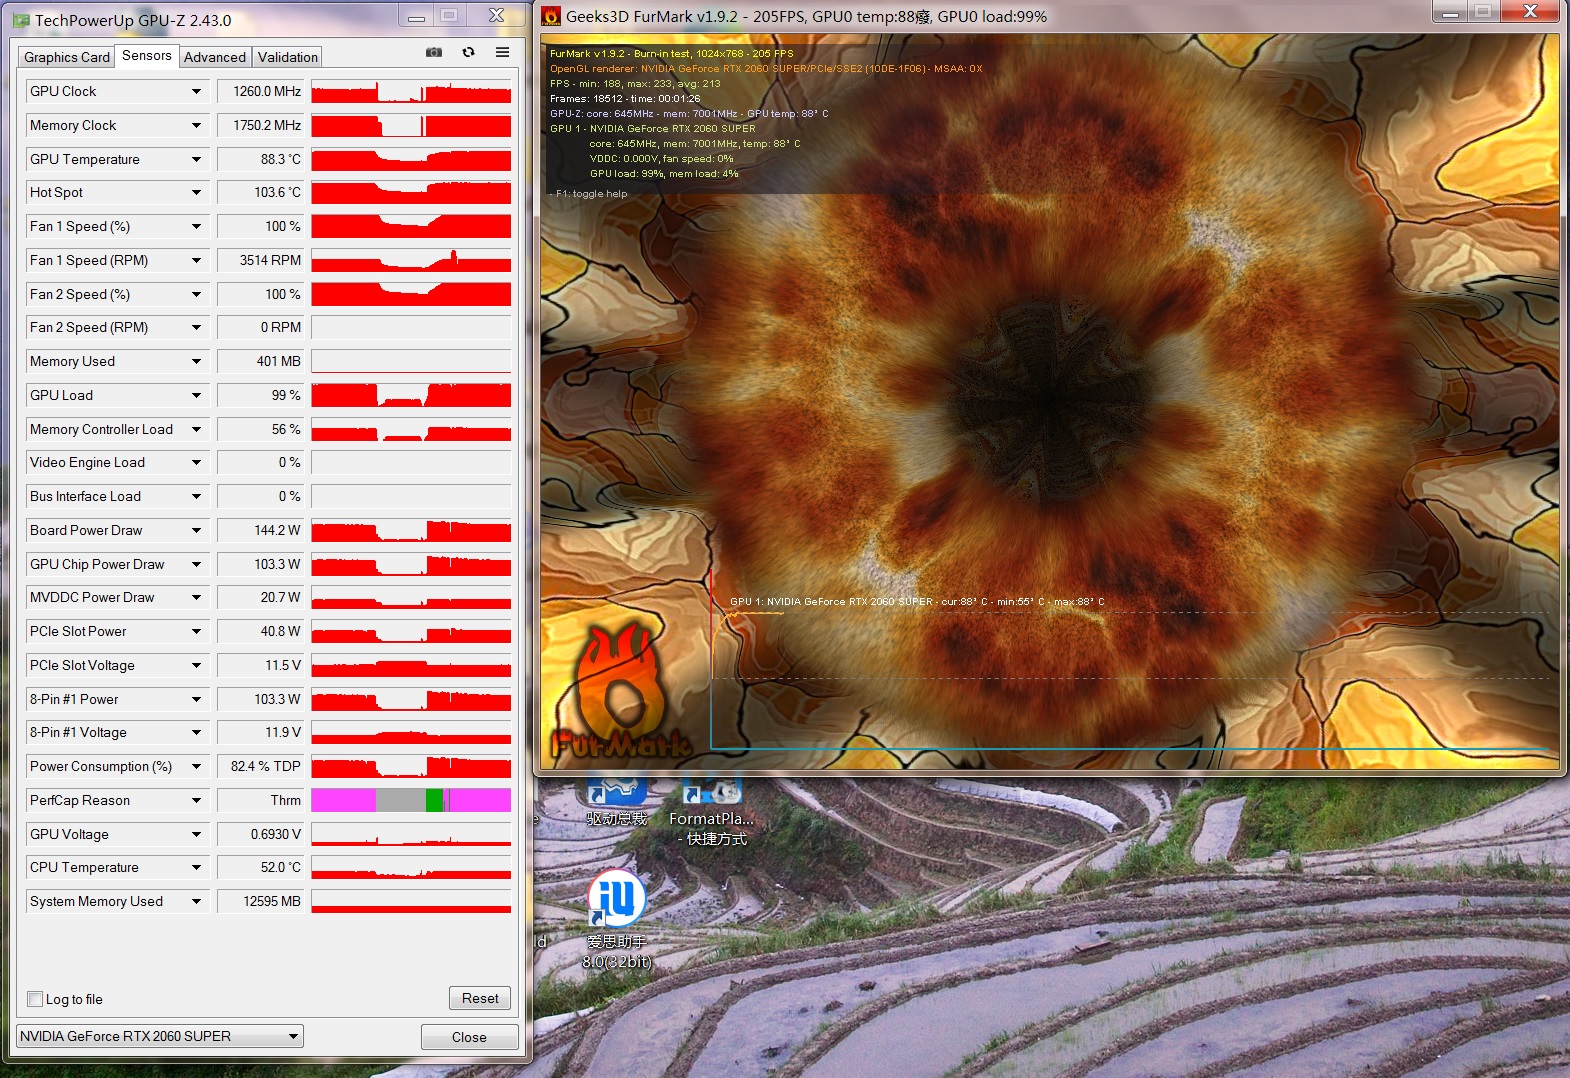
Task: Click the PerfCap Reason value Thrm
Action: pos(260,800)
